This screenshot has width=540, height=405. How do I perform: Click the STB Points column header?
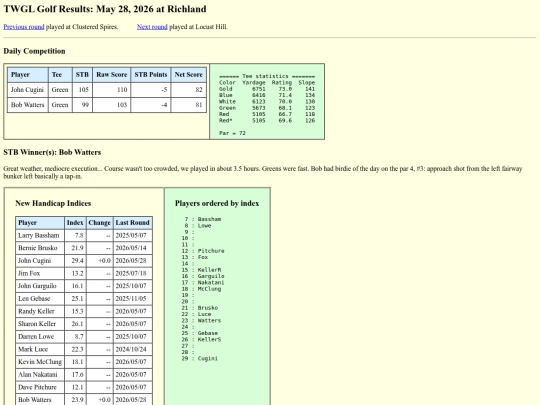coord(151,75)
